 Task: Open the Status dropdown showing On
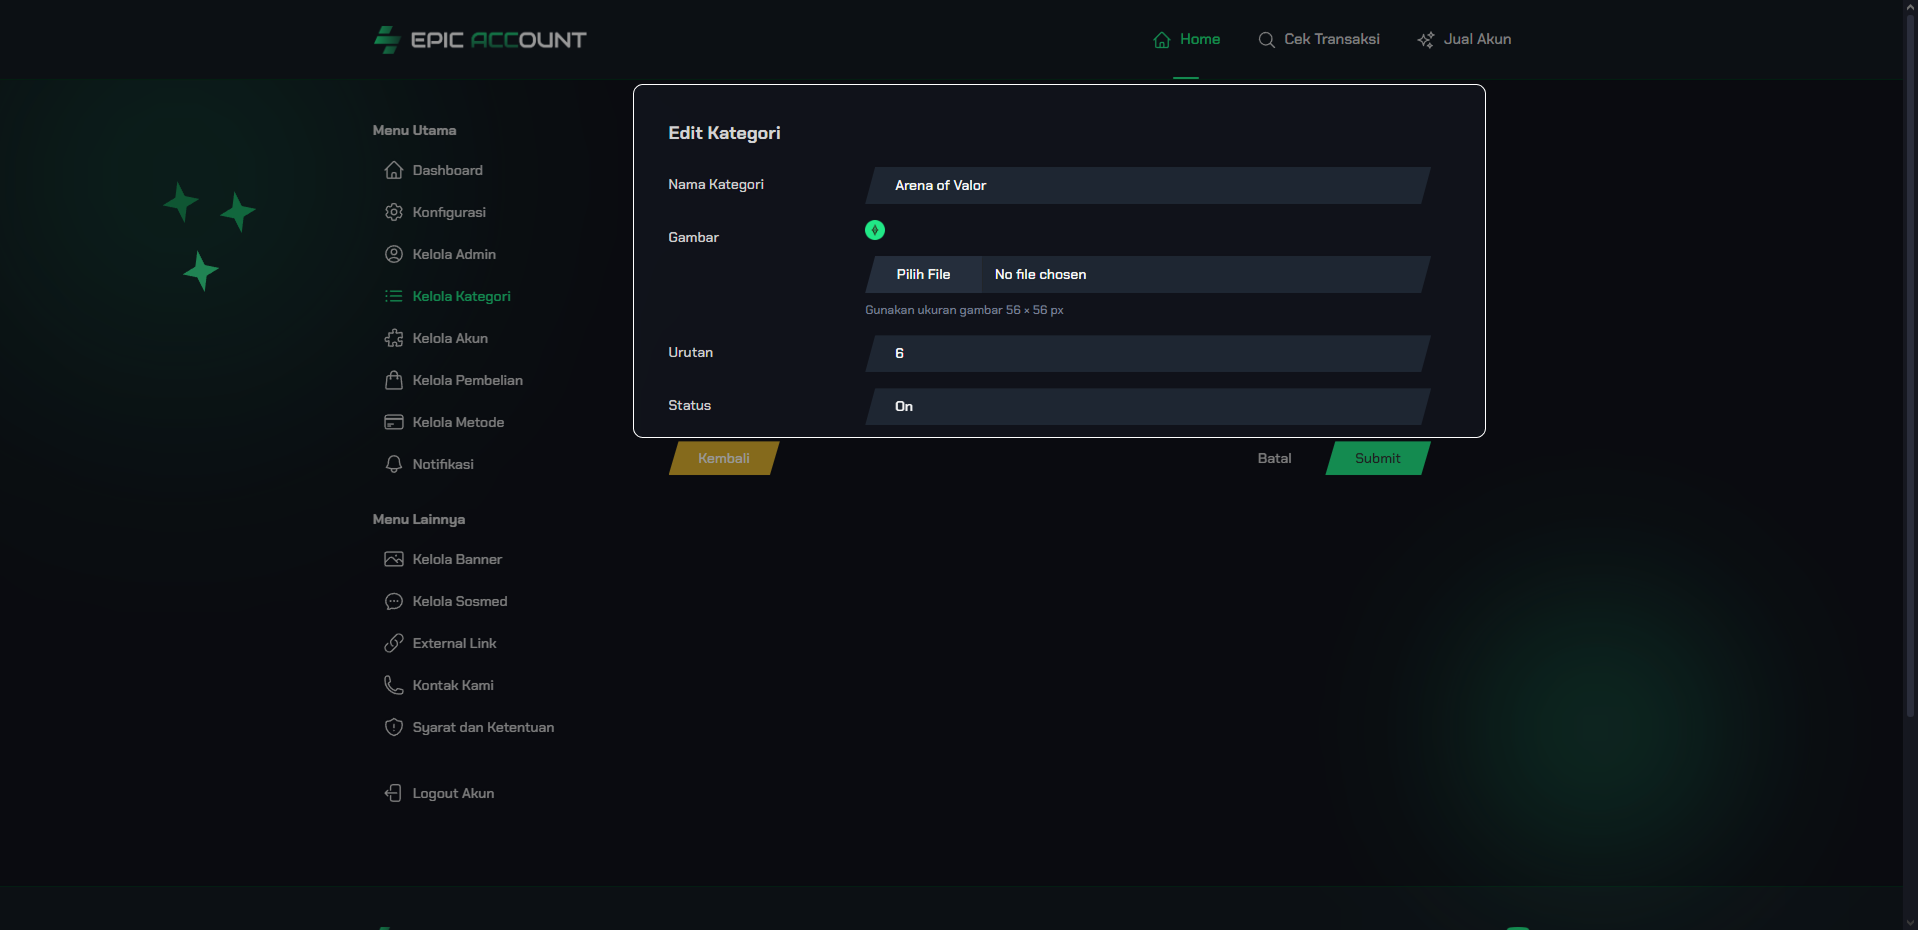(1148, 406)
